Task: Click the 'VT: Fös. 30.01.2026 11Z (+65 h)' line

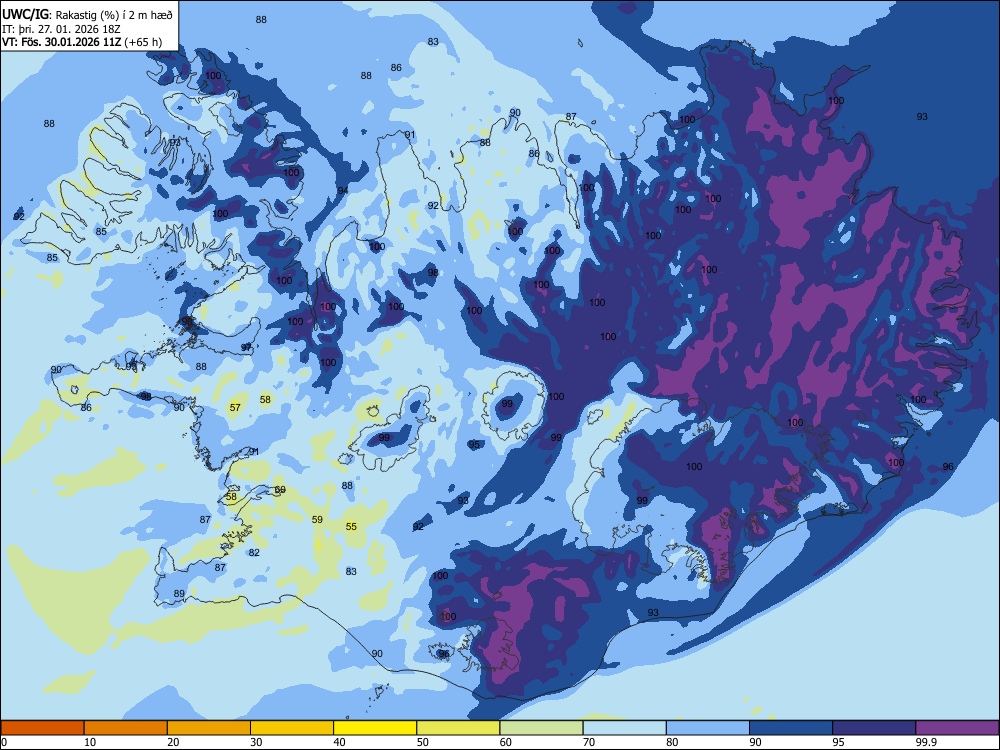Action: [x=82, y=42]
